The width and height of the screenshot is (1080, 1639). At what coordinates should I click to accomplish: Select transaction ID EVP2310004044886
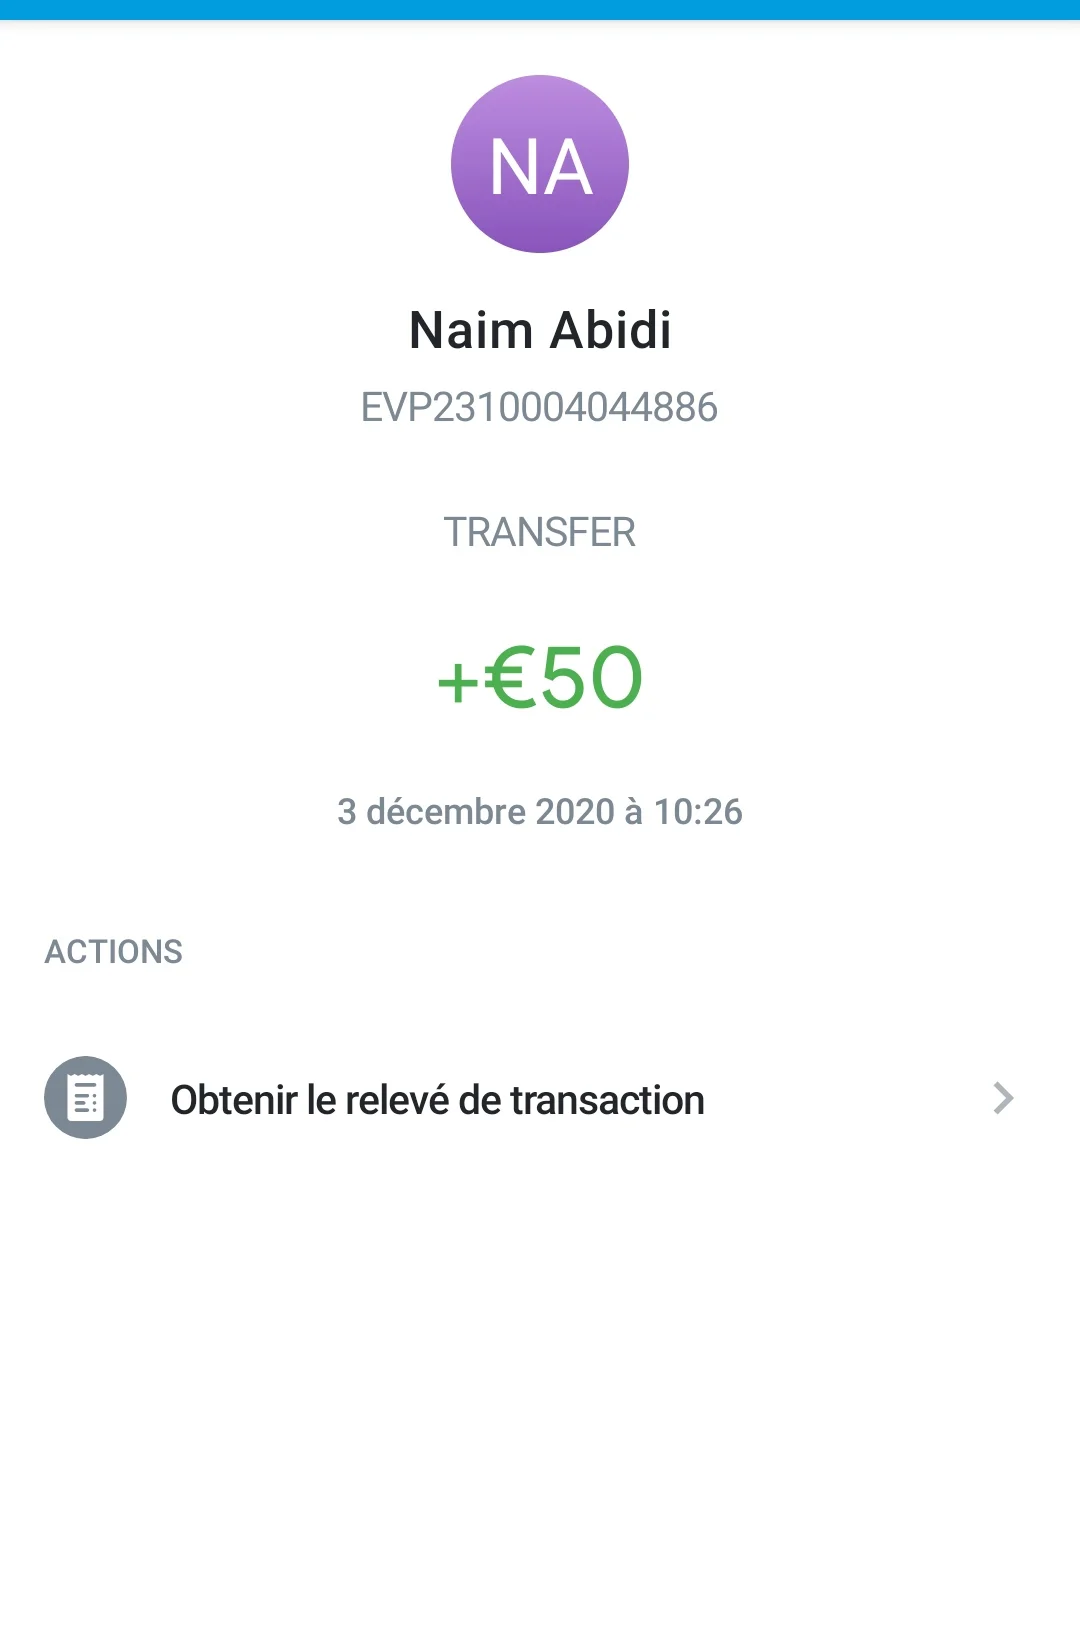point(539,408)
